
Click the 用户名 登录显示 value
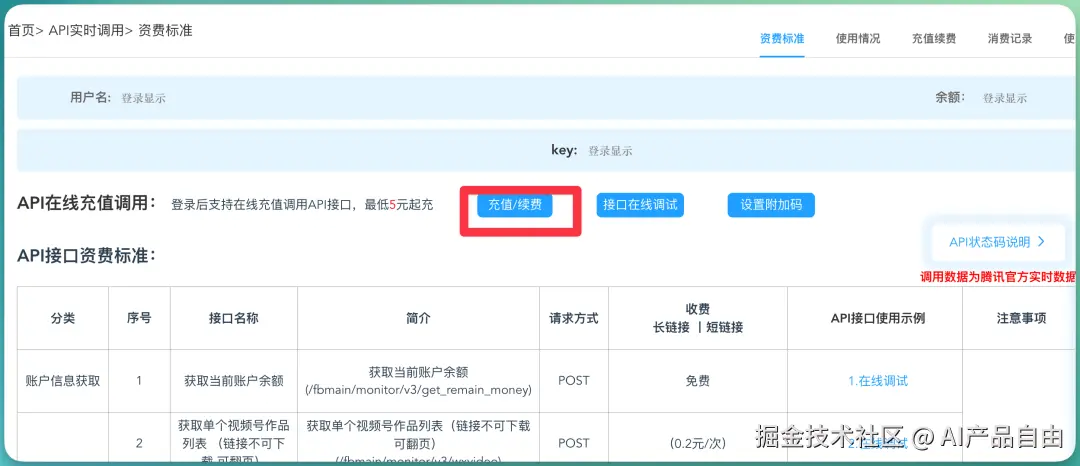(143, 98)
